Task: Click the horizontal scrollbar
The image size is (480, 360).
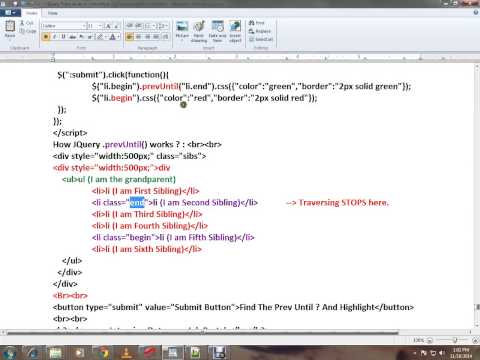Action: [x=202, y=332]
